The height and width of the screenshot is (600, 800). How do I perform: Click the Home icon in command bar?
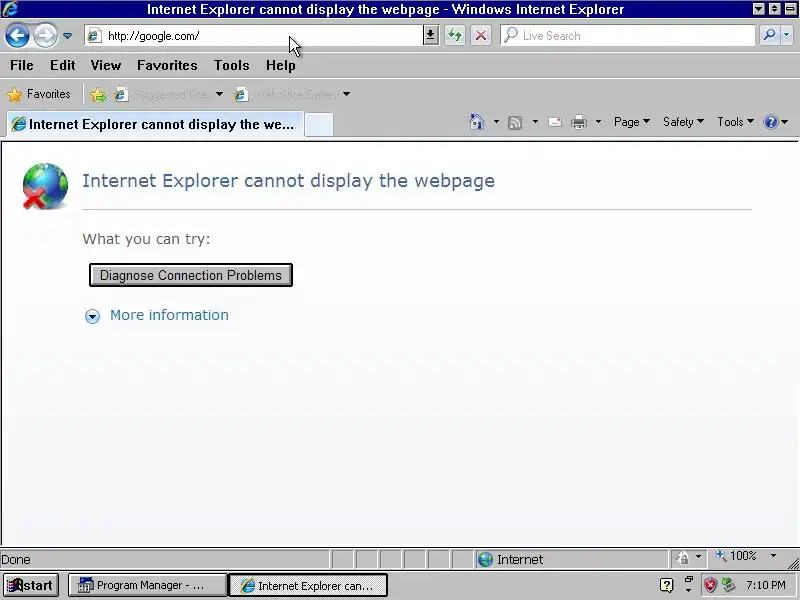477,122
